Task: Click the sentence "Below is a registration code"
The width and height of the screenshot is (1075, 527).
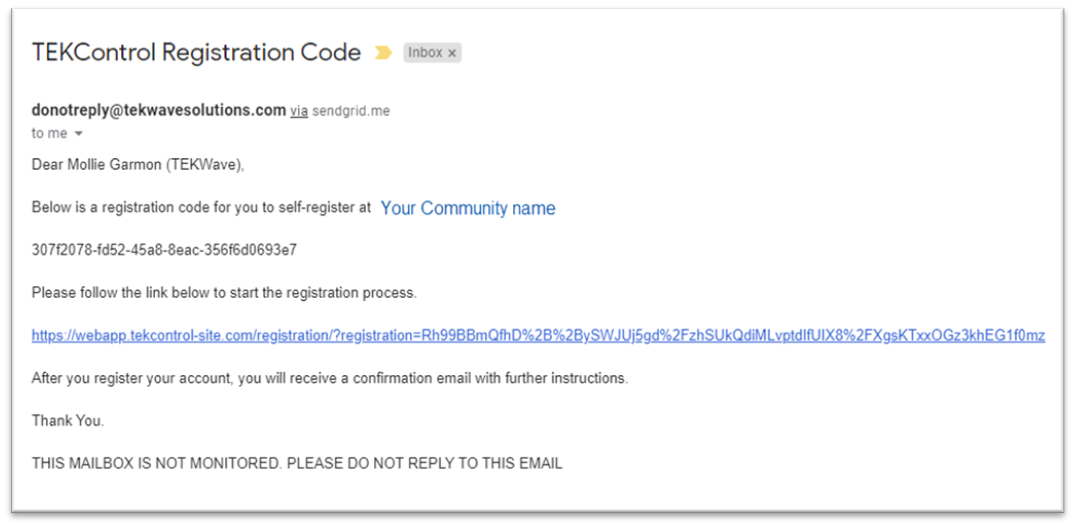Action: click(x=201, y=208)
